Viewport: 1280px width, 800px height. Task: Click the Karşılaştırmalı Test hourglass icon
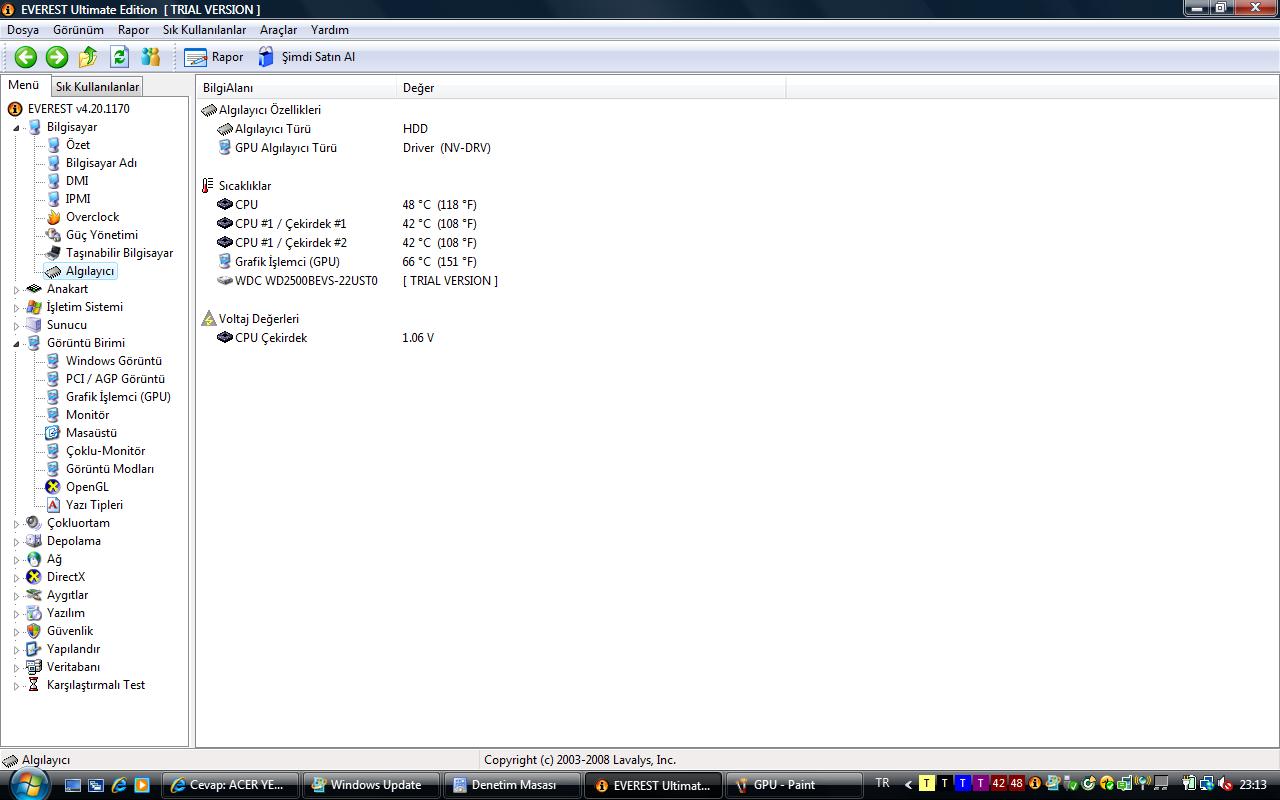click(x=34, y=685)
